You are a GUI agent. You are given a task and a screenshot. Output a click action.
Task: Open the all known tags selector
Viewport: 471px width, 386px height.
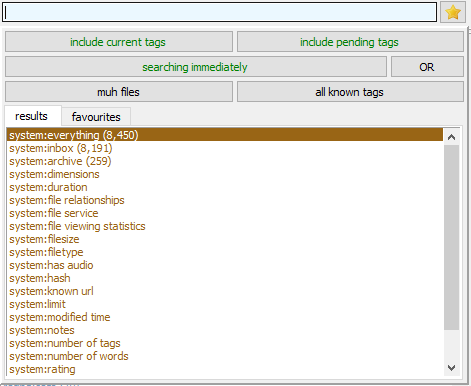(350, 92)
